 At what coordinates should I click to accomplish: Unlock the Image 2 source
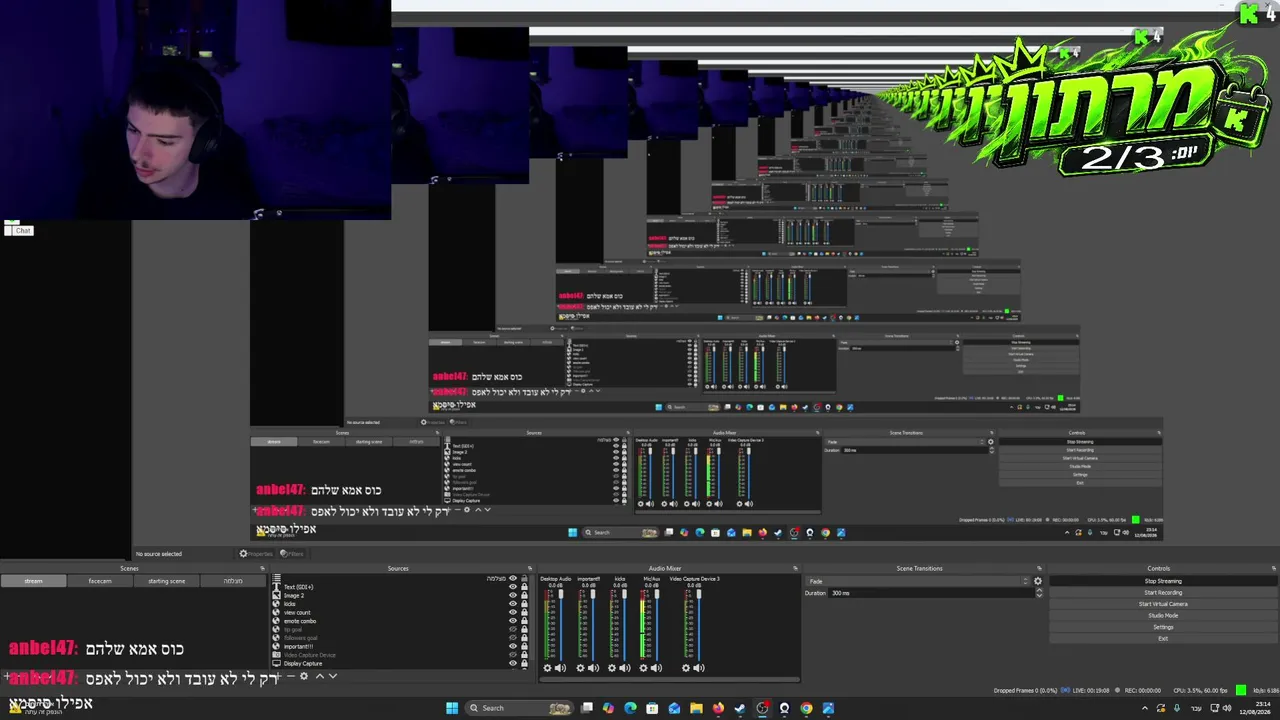pyautogui.click(x=524, y=596)
